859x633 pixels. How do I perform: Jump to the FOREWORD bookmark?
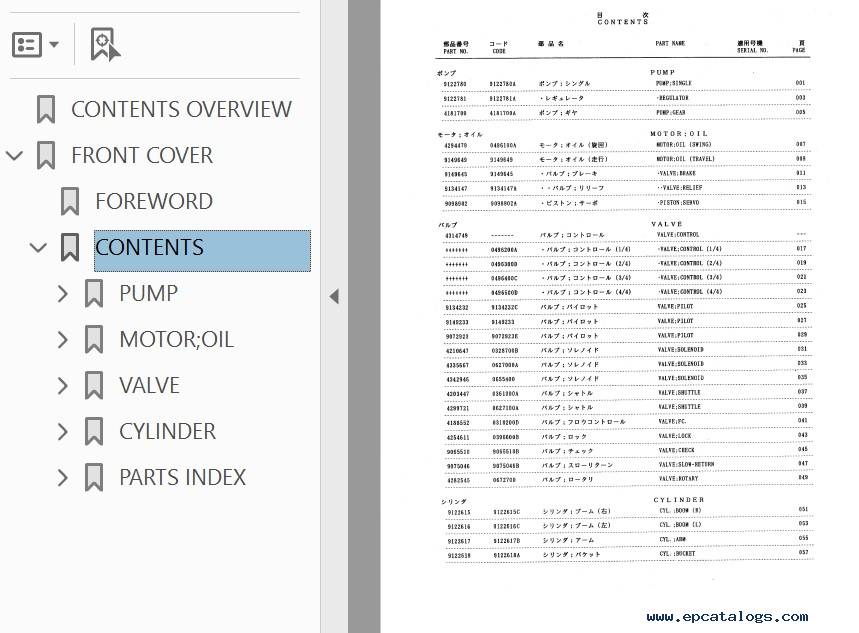[x=154, y=201]
